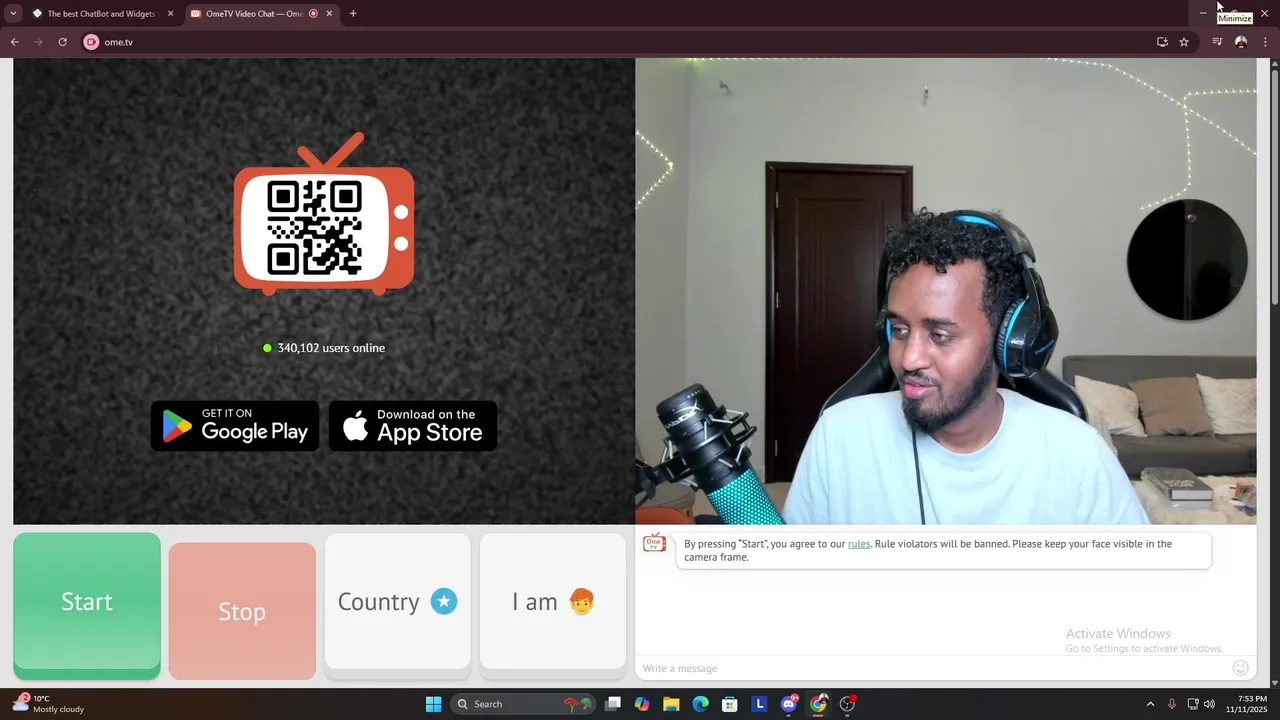Switch to The best ChatBot and Widgets tab
This screenshot has height=720, width=1280.
[x=100, y=14]
